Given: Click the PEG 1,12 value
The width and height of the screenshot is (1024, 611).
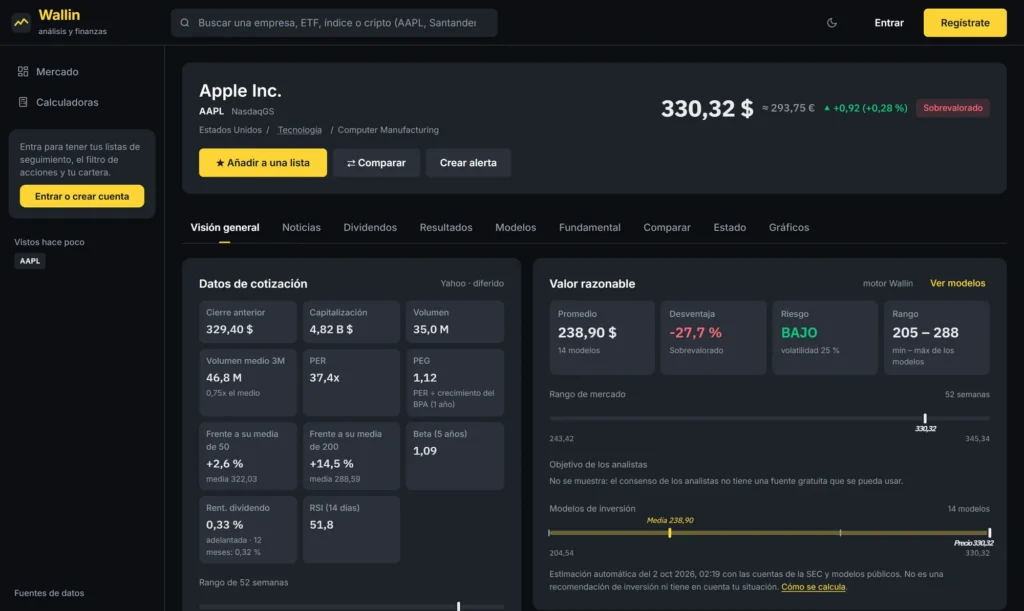Looking at the screenshot, I should tap(424, 378).
